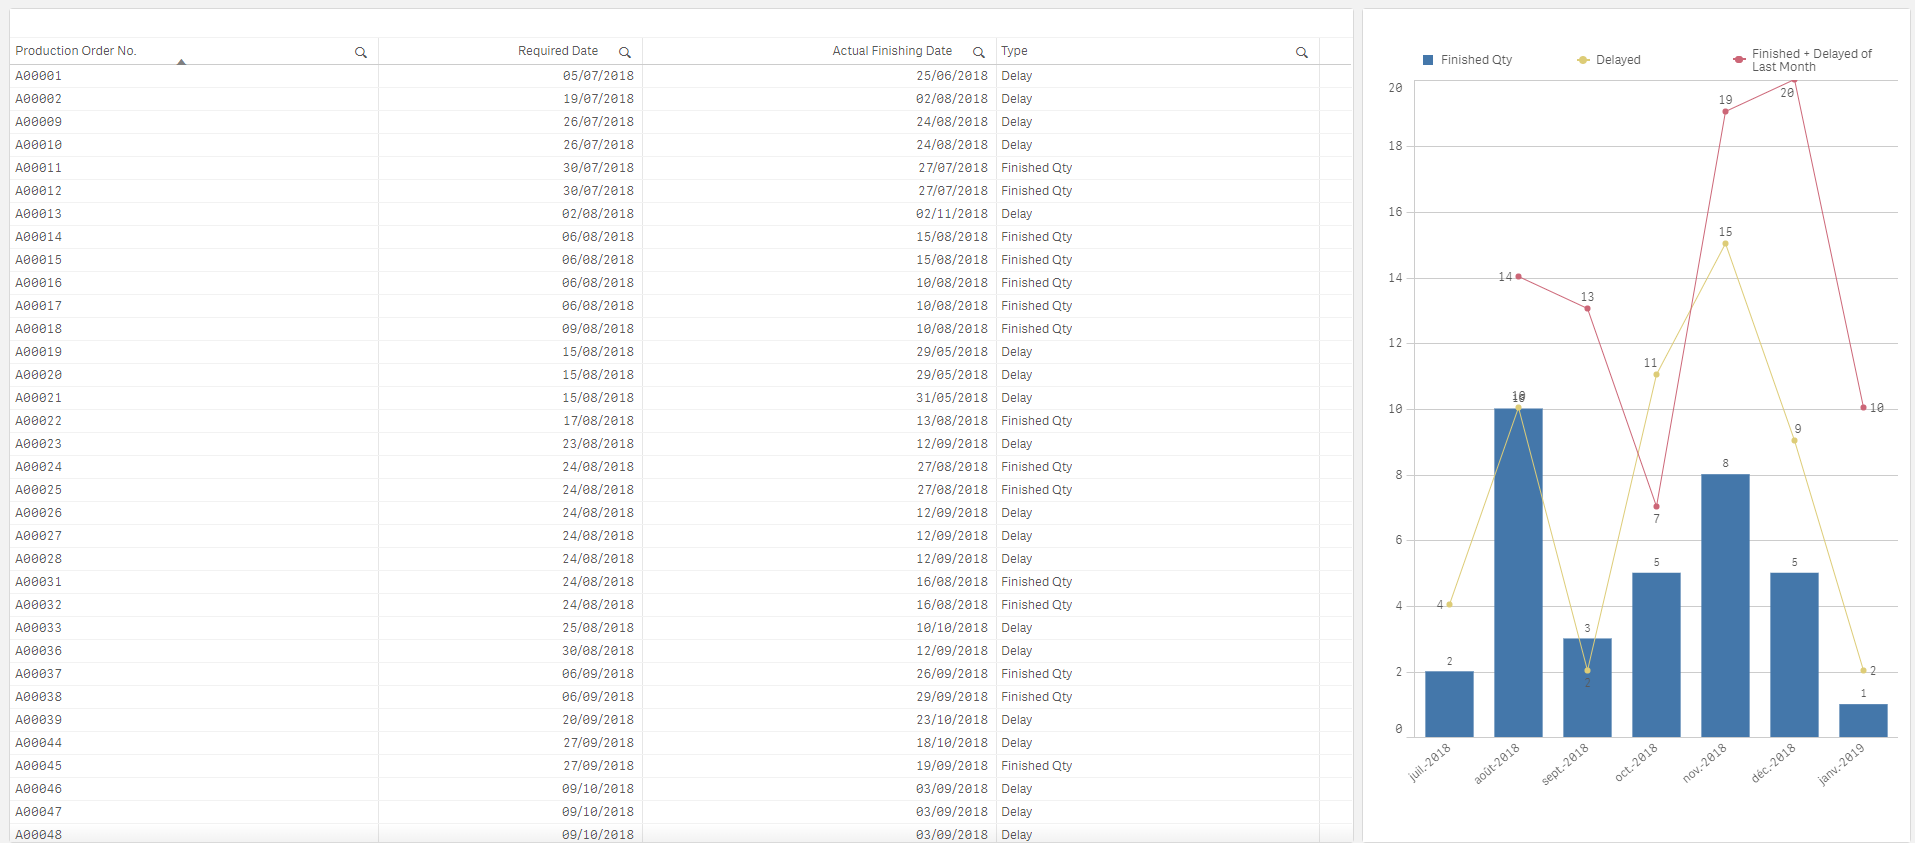Open search for Required Date column
Viewport: 1915px width, 843px height.
625,52
